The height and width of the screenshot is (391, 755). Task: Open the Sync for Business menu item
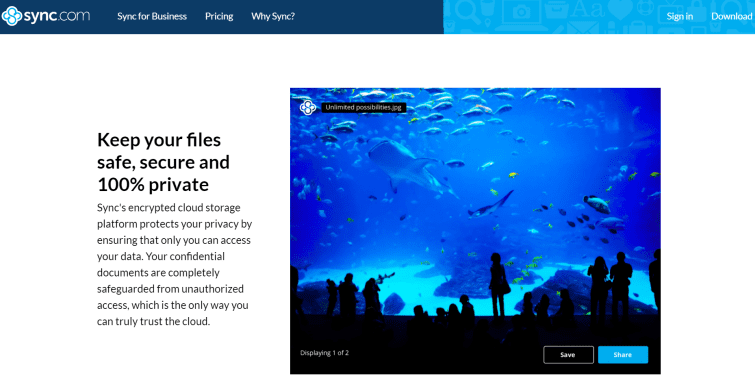[x=152, y=16]
